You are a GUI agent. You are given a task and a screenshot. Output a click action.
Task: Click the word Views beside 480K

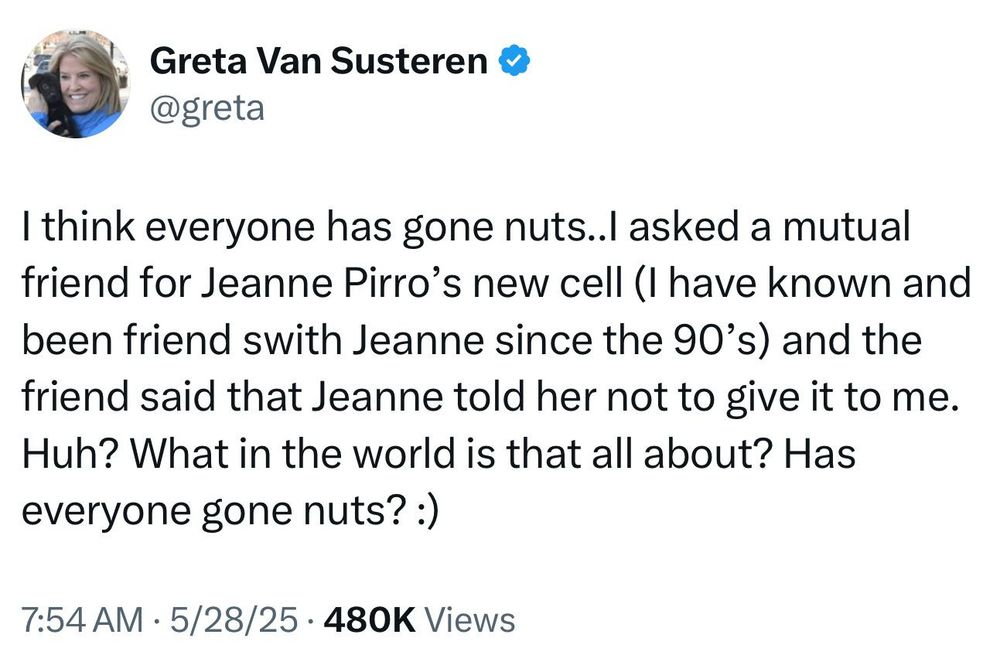[x=470, y=620]
